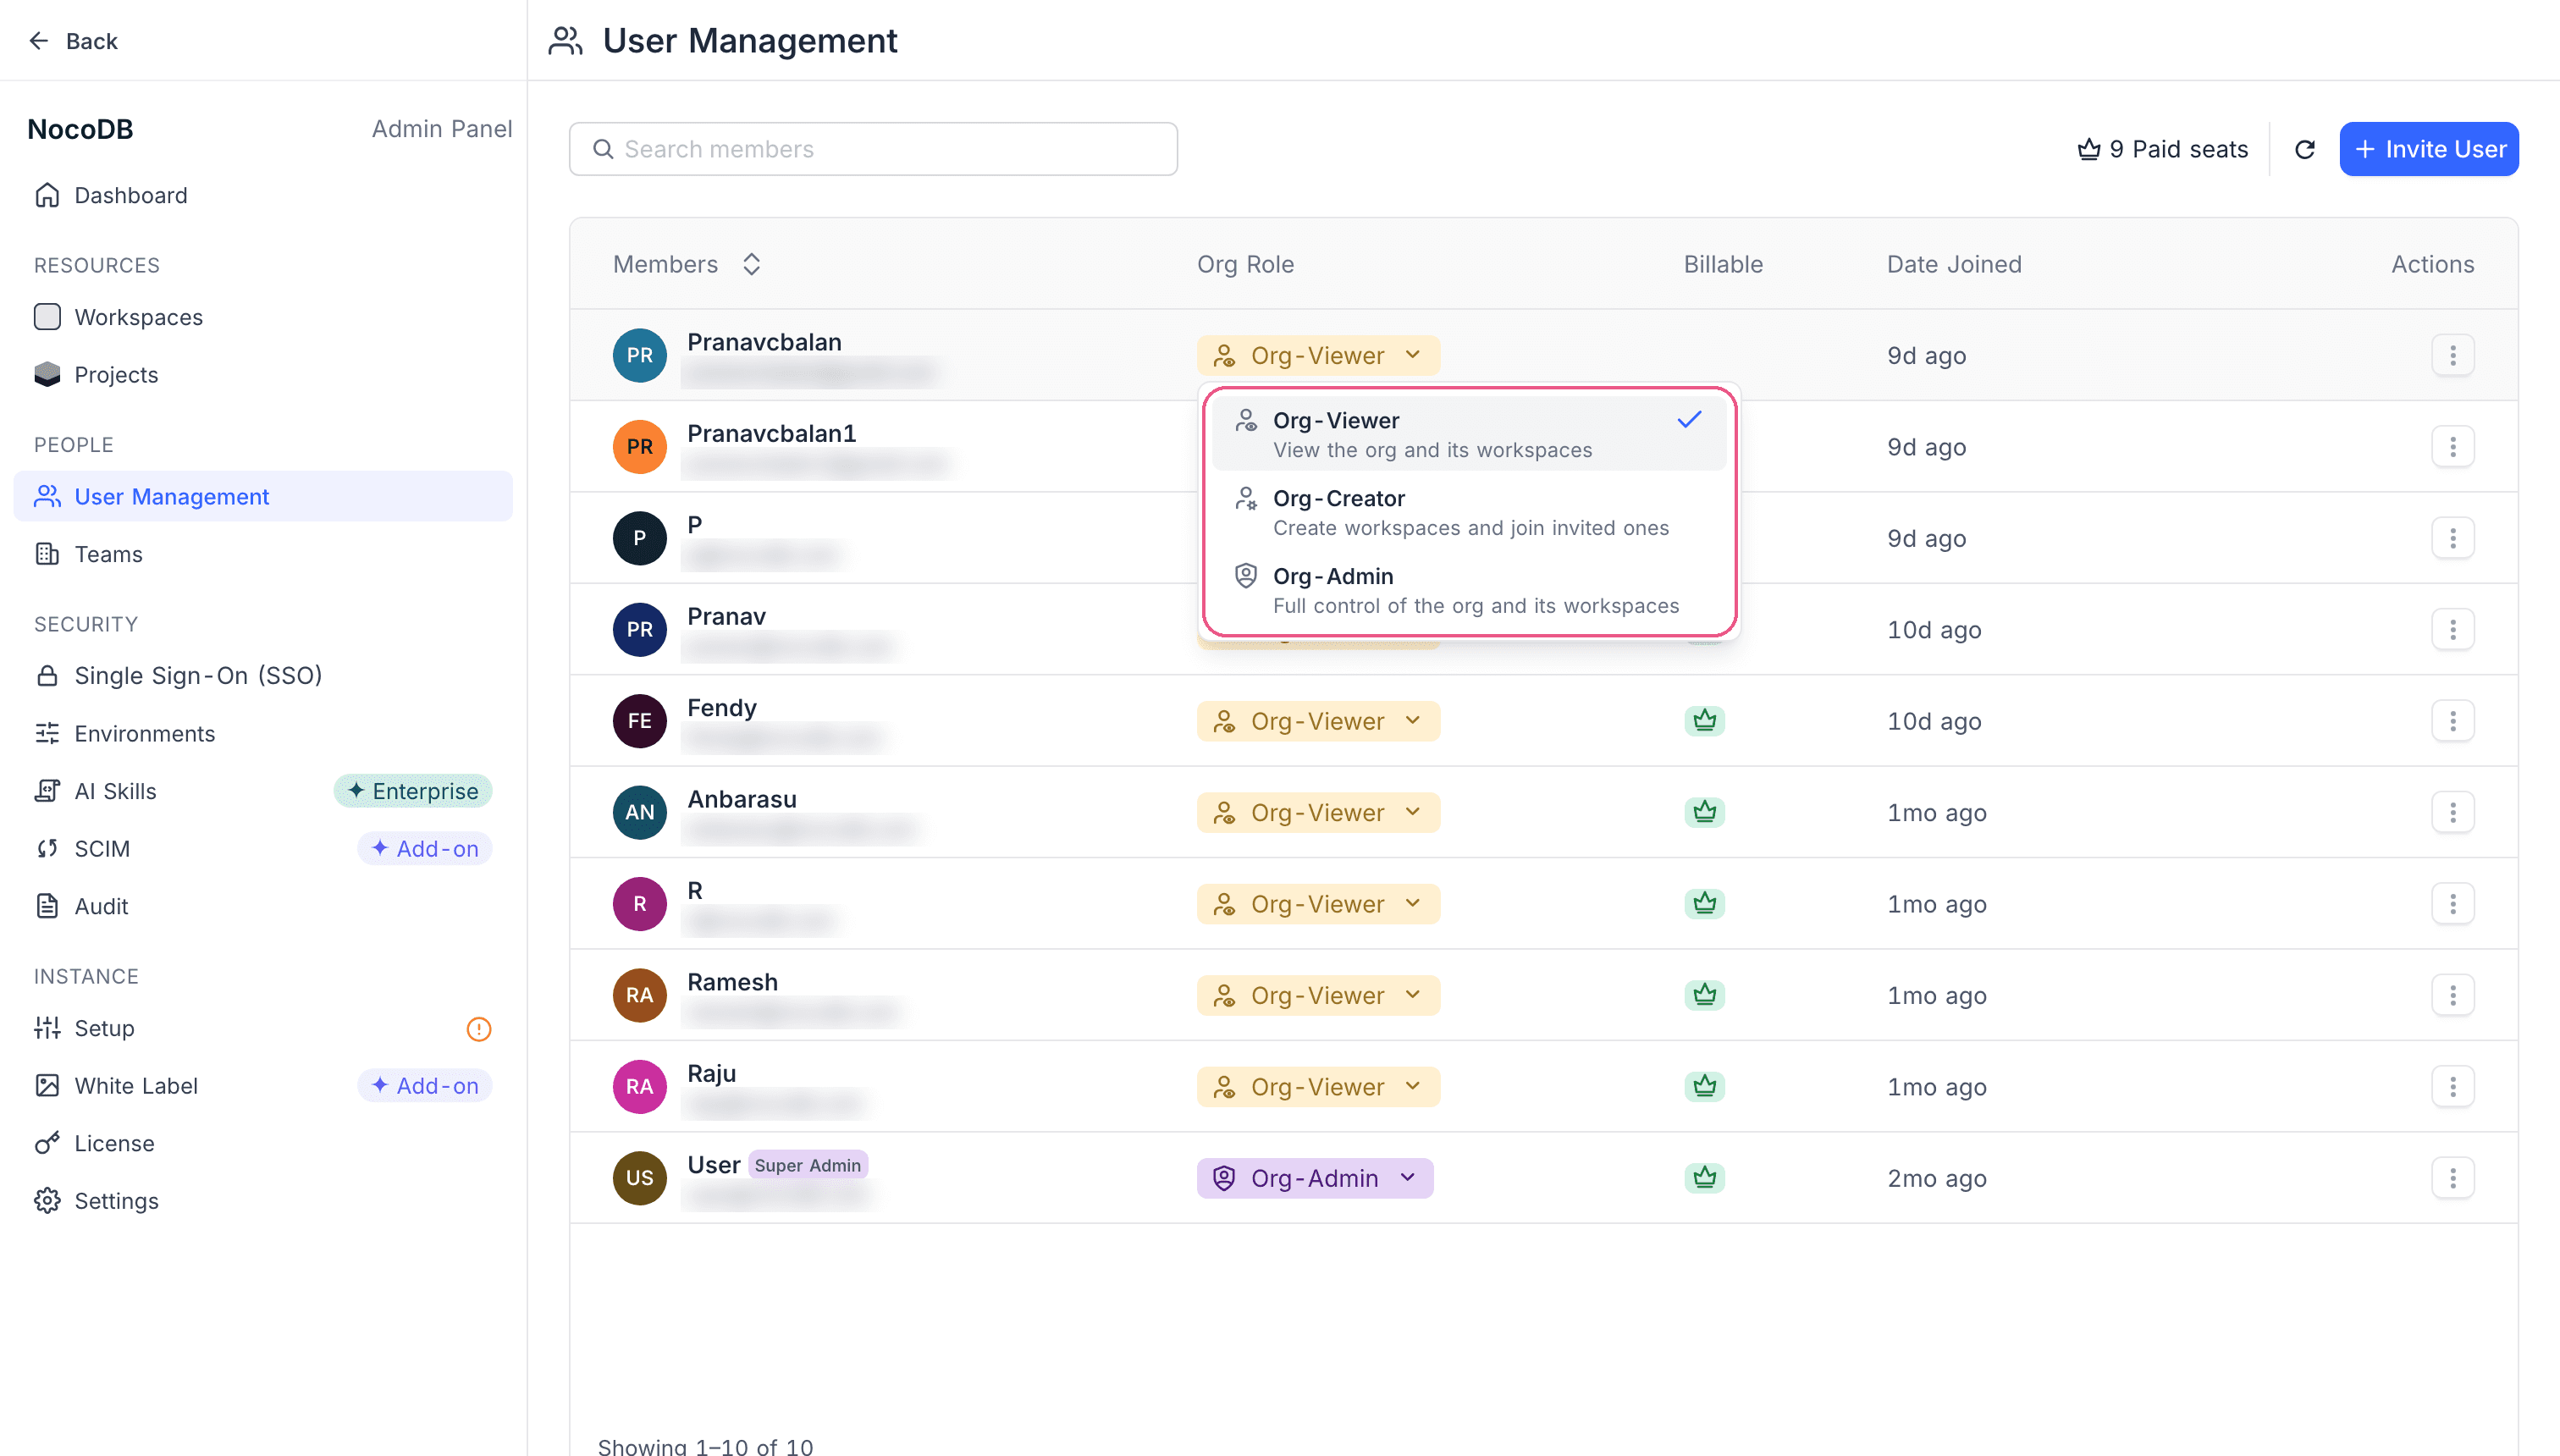The image size is (2560, 1456).
Task: Open actions menu for Pranavcbalan row
Action: pos(2452,355)
